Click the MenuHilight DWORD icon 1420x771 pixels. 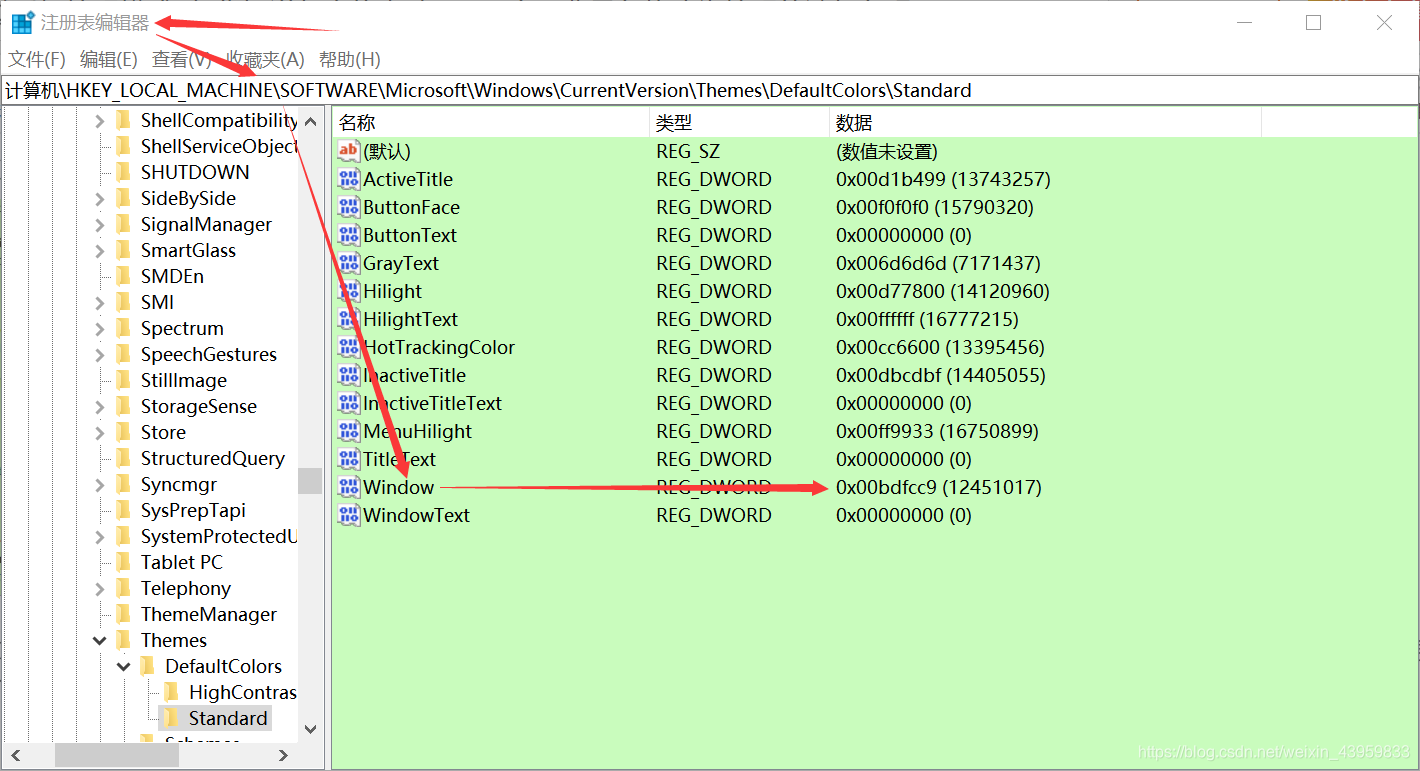click(x=348, y=432)
